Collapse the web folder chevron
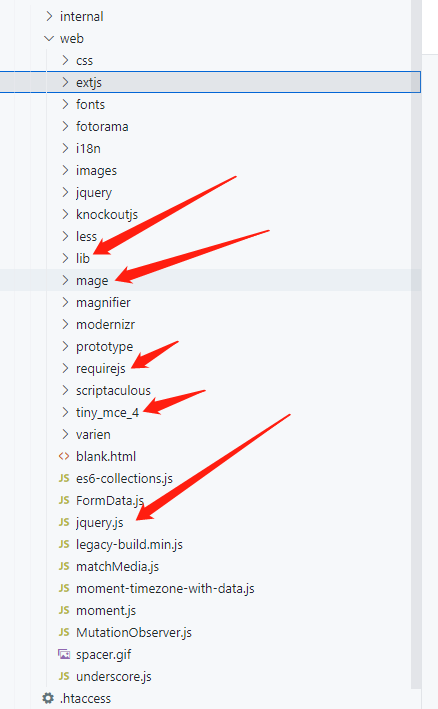This screenshot has height=709, width=438. 49,38
